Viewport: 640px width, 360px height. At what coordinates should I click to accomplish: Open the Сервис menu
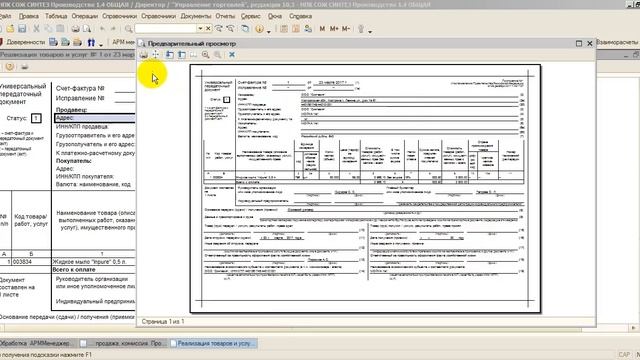pos(251,16)
